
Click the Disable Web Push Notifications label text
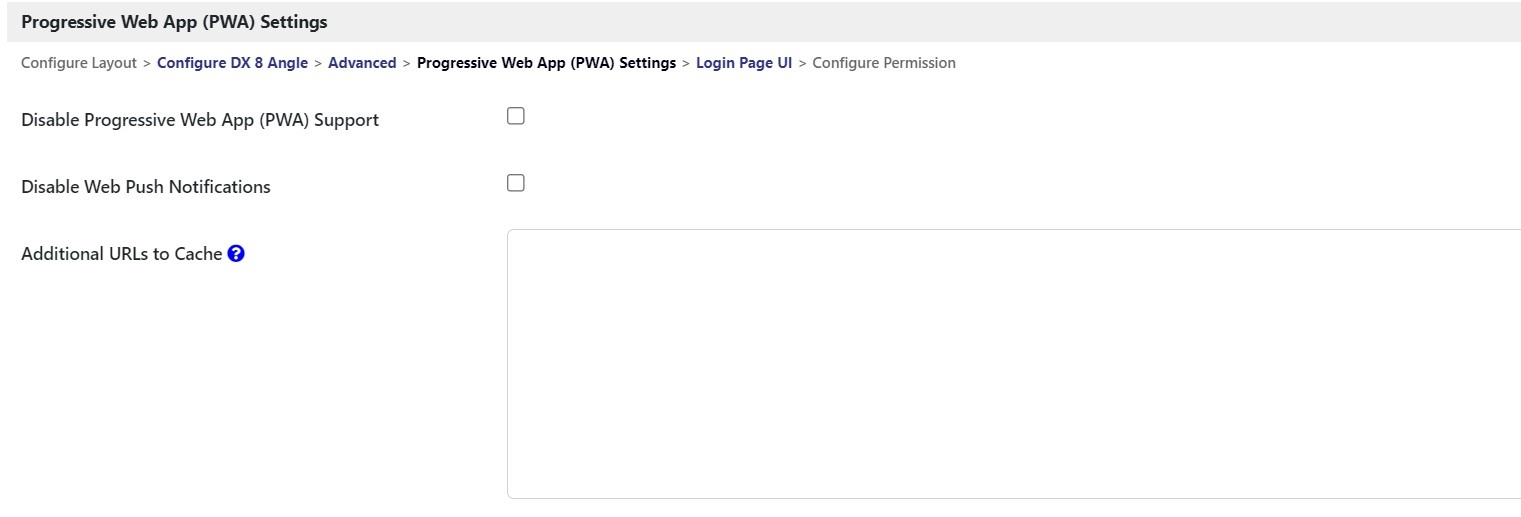(146, 187)
